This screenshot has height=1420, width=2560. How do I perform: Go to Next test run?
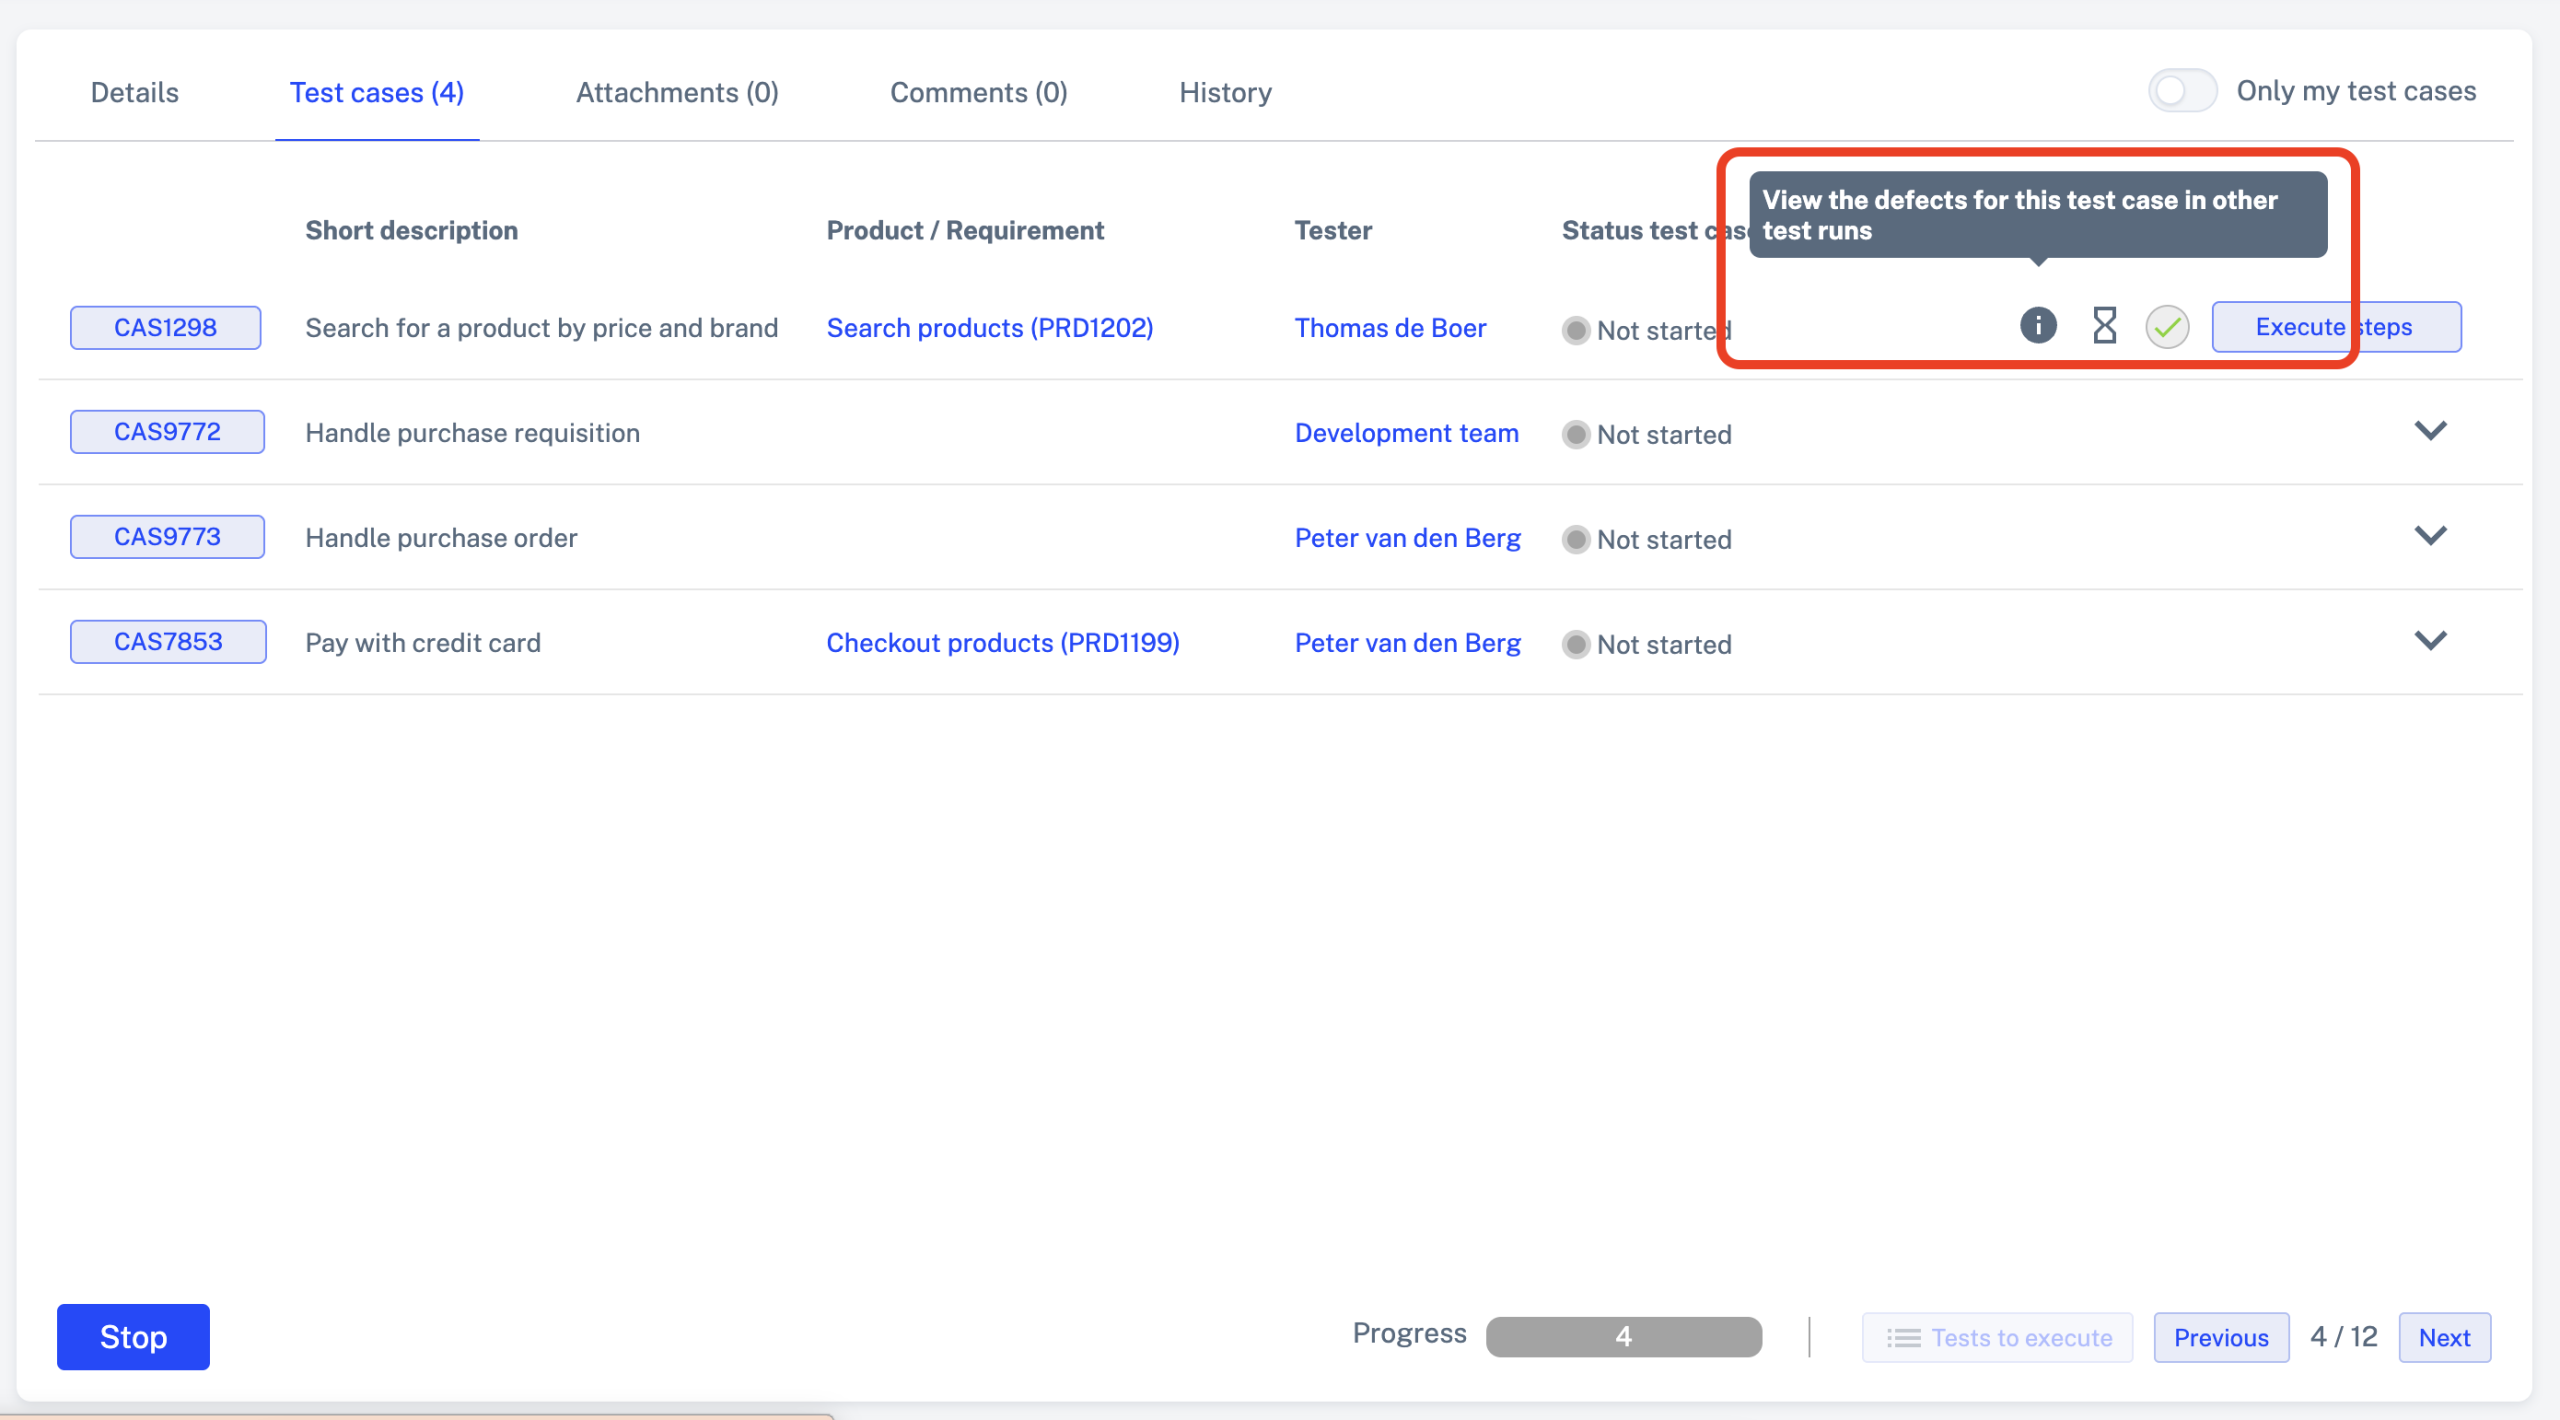2444,1338
